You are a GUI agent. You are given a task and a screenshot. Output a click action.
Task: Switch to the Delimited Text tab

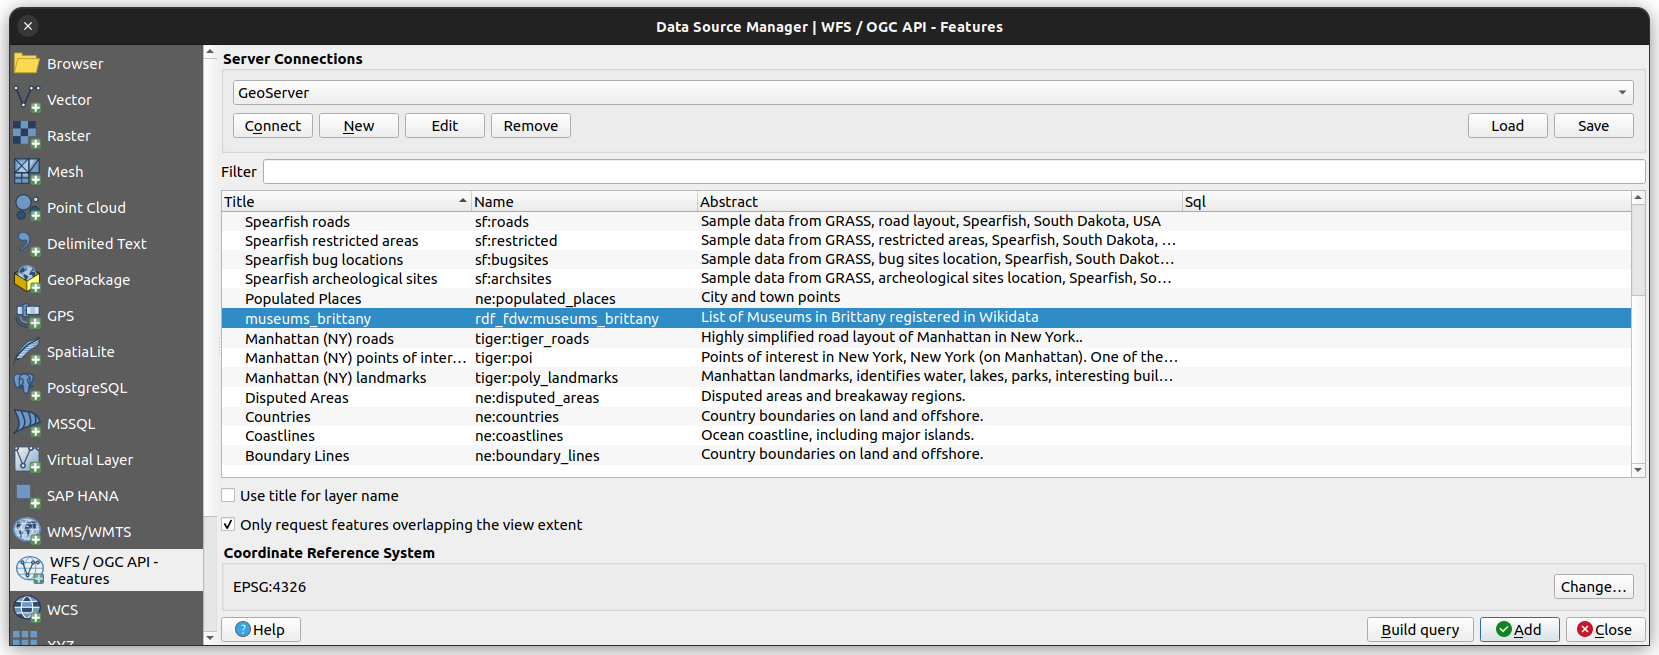[96, 244]
